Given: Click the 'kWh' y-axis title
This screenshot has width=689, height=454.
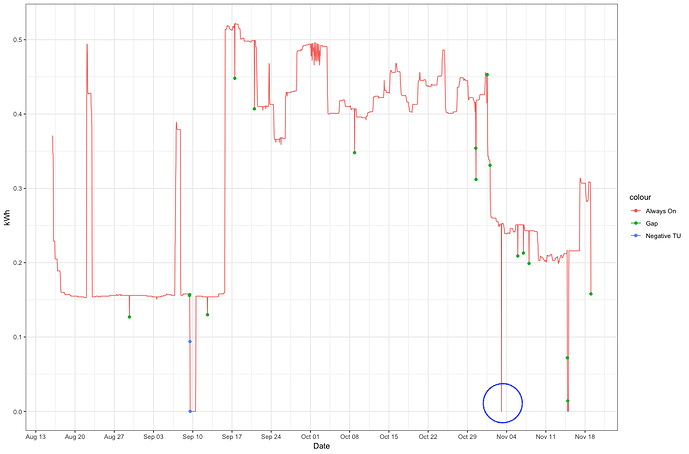Looking at the screenshot, I should tap(6, 218).
